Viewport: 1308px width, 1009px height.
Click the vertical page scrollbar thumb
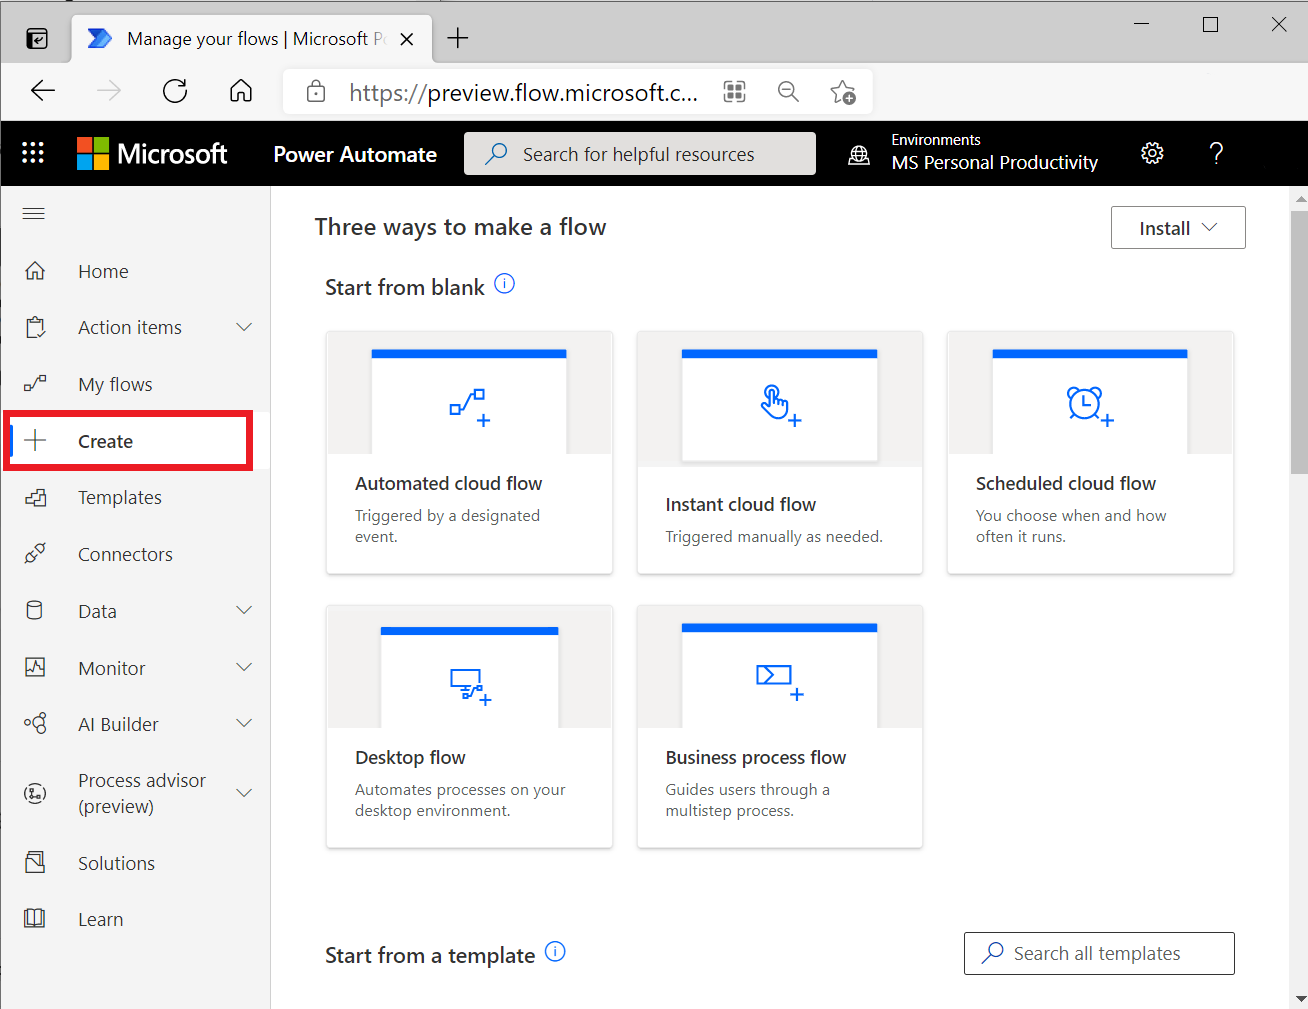[x=1299, y=340]
